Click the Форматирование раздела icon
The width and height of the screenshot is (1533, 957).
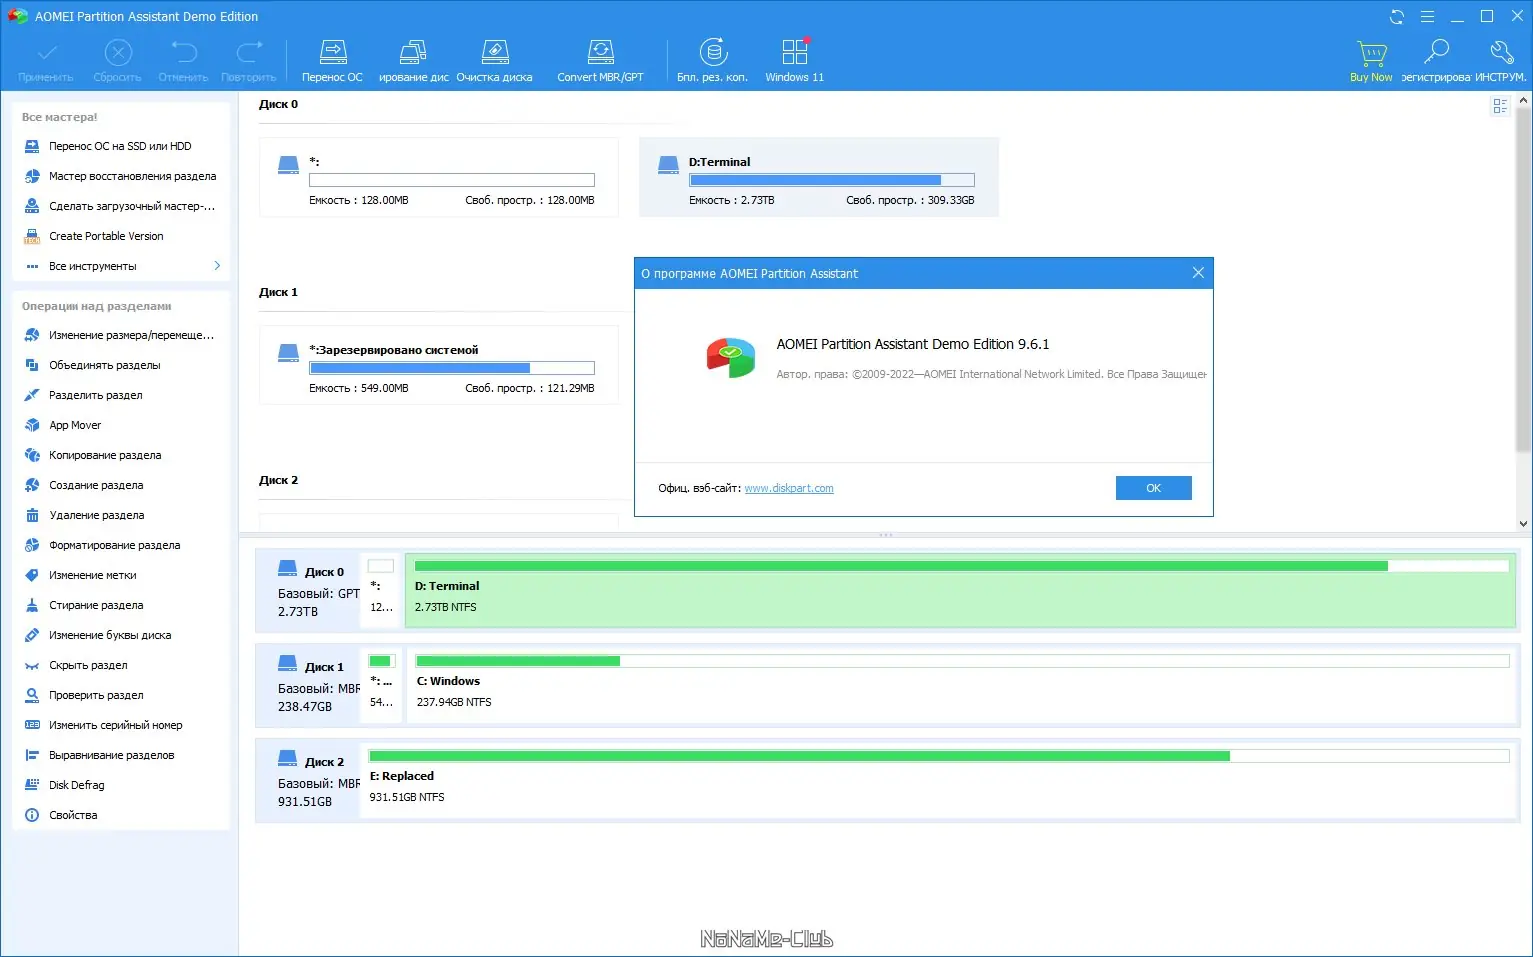click(x=32, y=545)
